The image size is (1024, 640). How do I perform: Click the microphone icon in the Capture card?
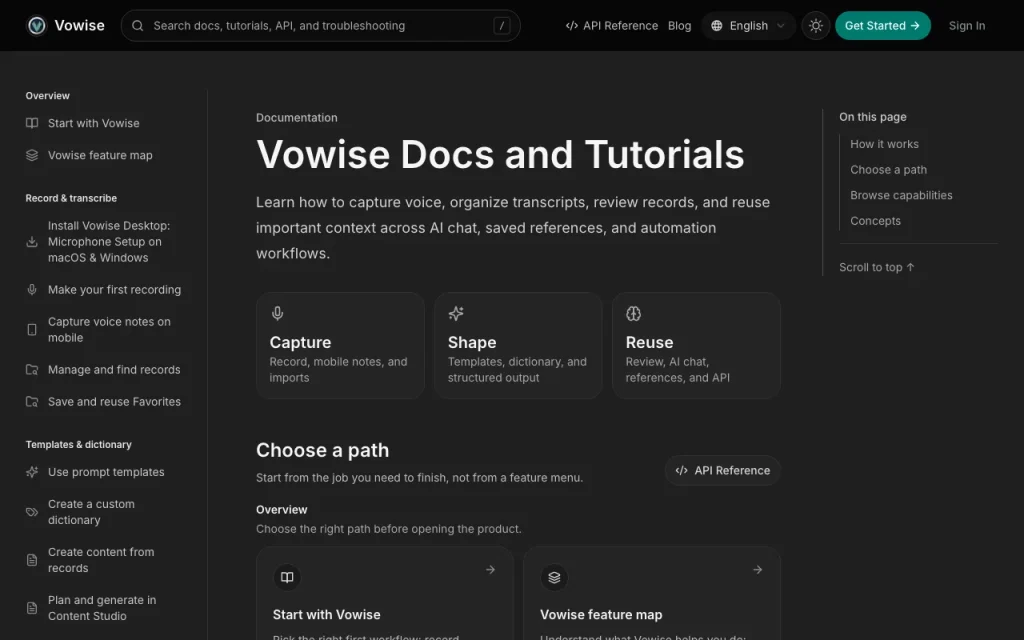click(x=278, y=313)
